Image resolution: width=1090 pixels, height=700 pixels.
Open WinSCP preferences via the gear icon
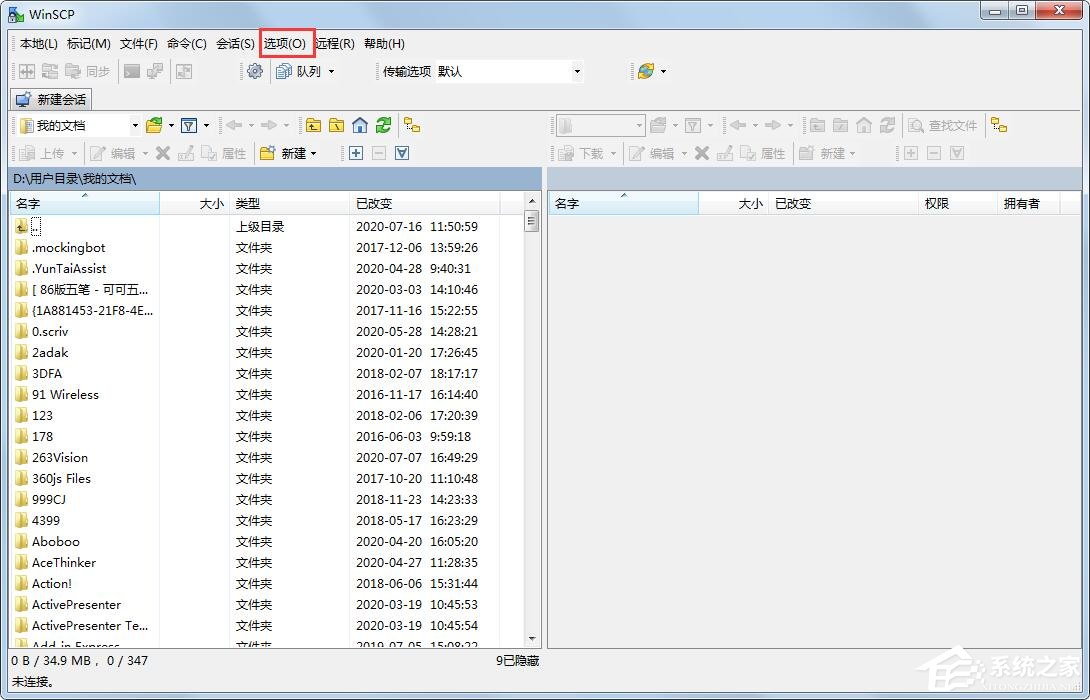tap(254, 71)
